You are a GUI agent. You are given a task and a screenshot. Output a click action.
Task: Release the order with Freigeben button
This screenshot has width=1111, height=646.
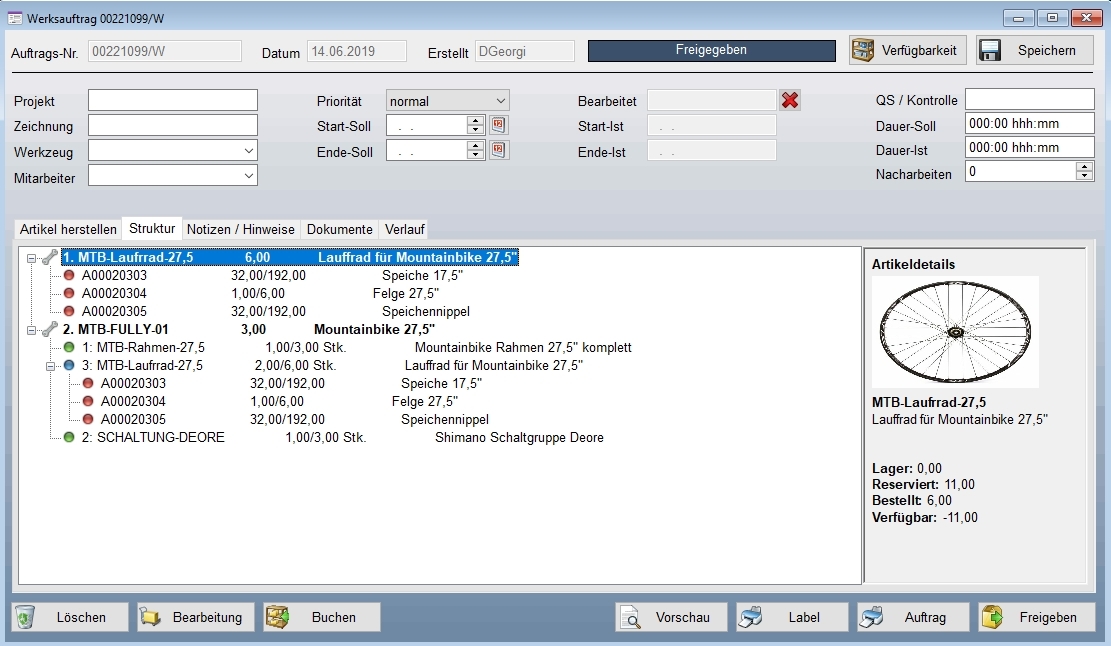point(1037,617)
